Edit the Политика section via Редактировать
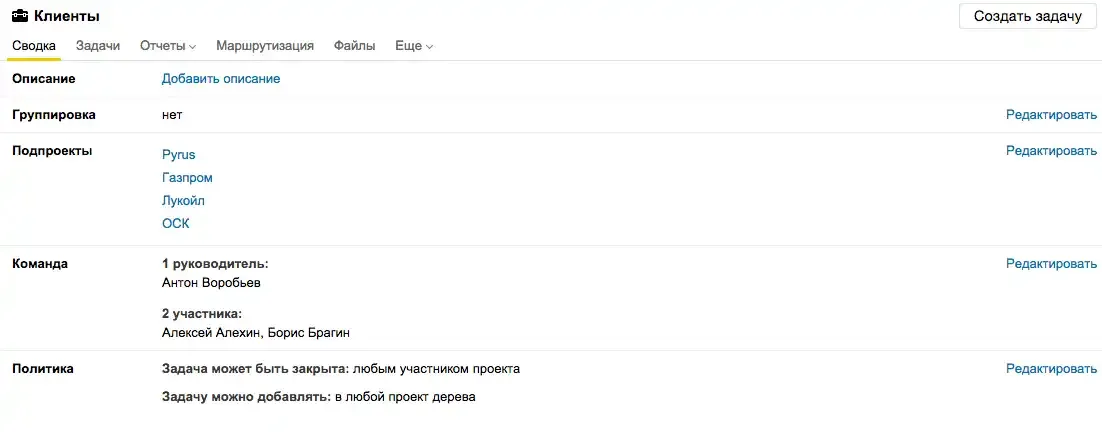This screenshot has height=432, width=1102. click(x=1051, y=368)
